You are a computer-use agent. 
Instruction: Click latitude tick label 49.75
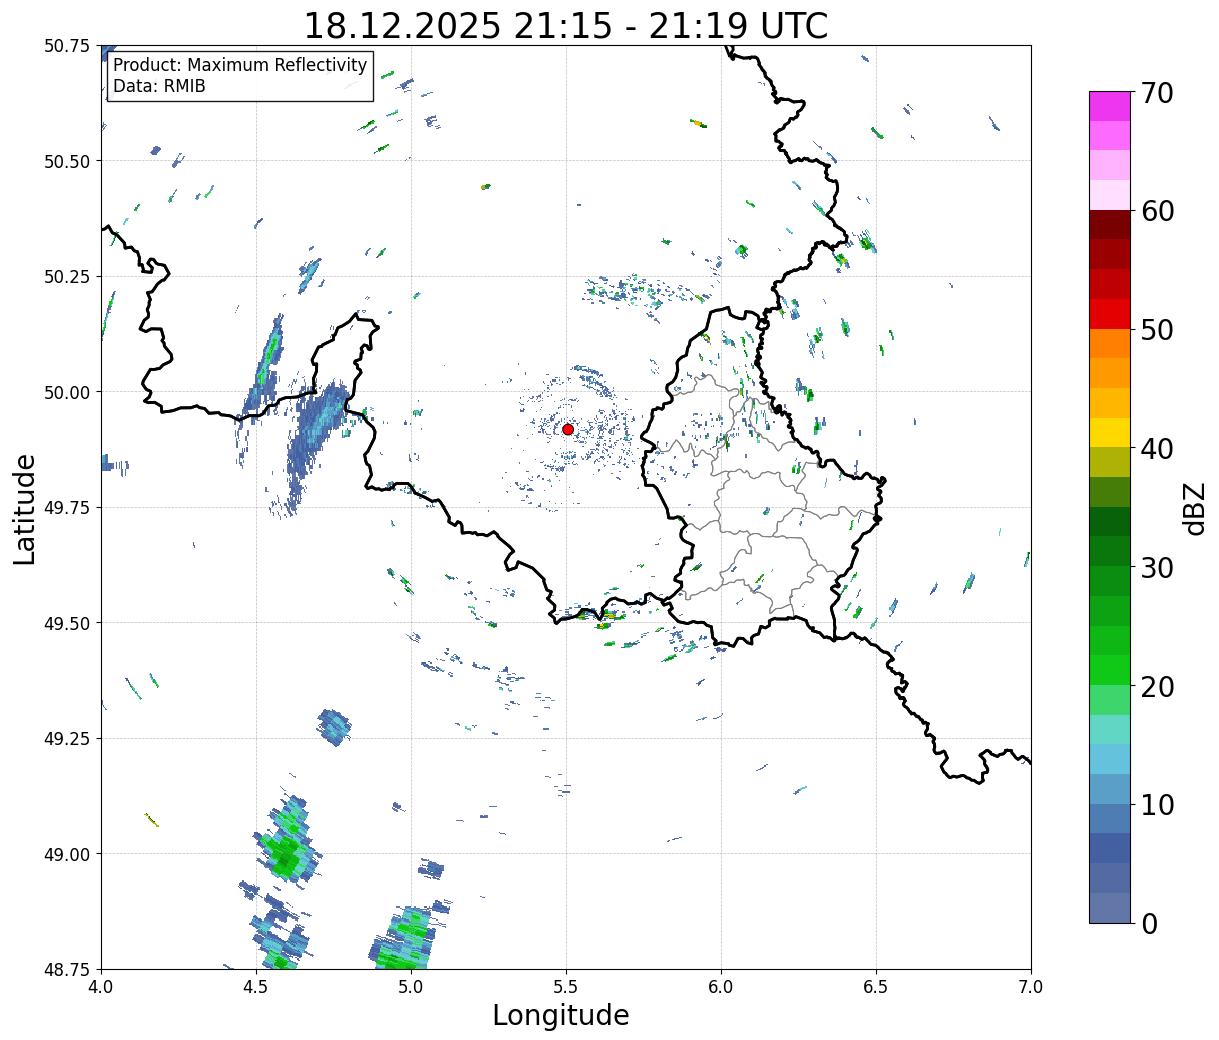point(67,508)
